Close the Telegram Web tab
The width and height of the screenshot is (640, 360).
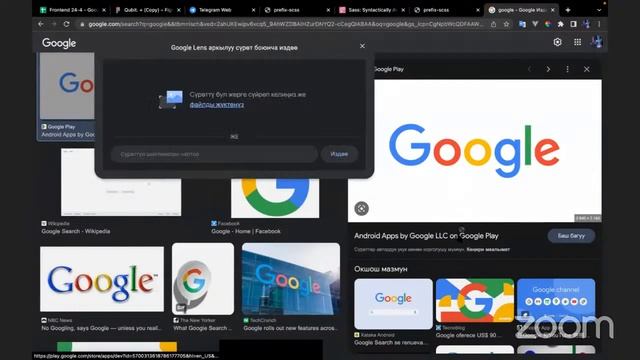coord(253,10)
